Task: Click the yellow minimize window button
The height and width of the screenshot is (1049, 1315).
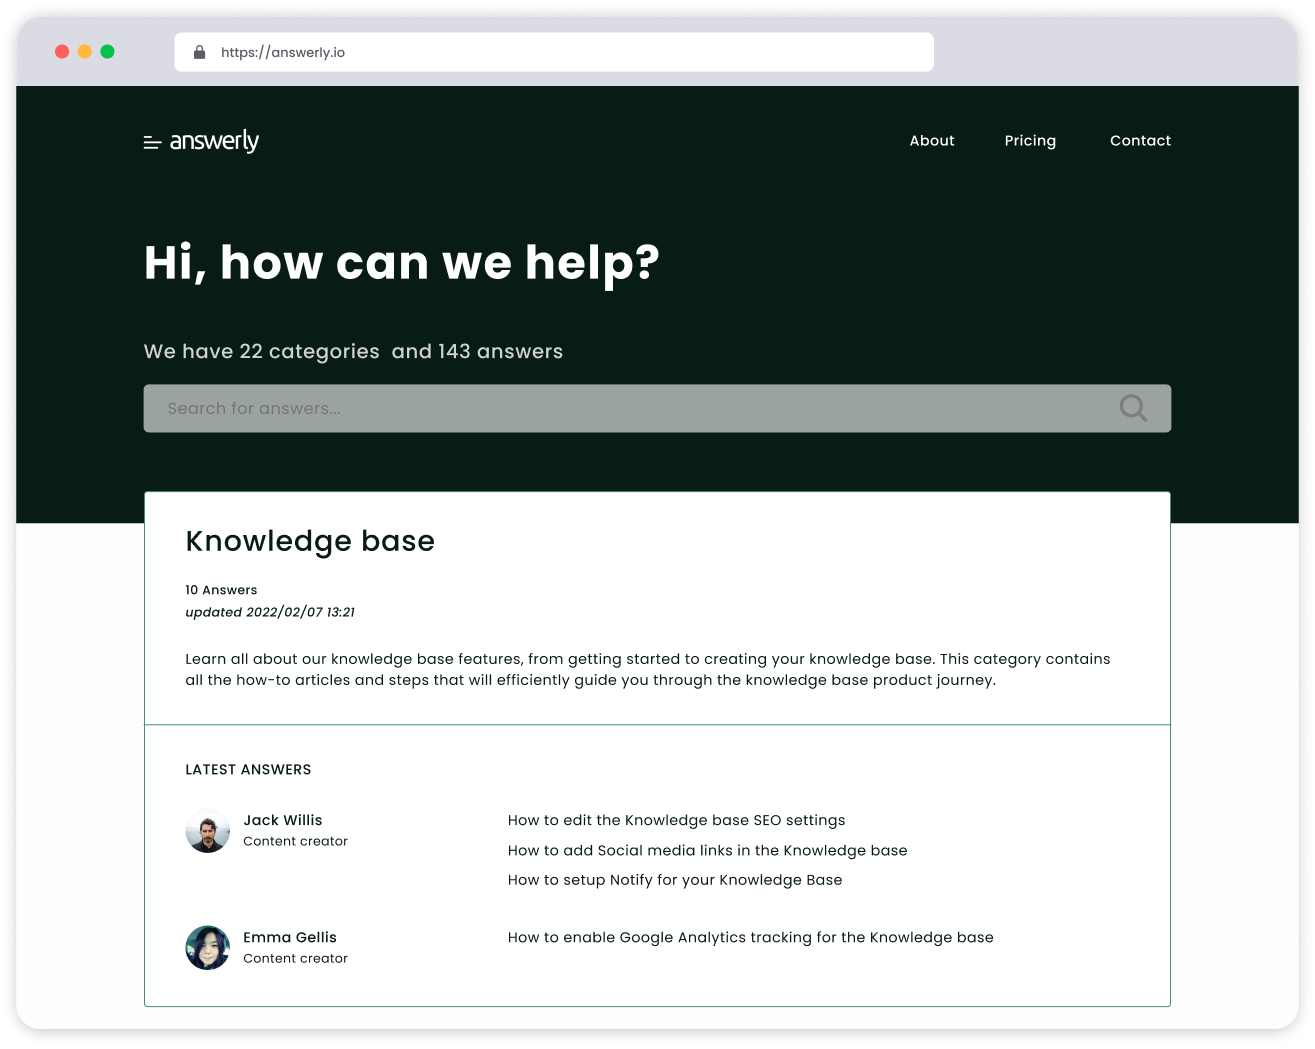Action: (x=85, y=52)
